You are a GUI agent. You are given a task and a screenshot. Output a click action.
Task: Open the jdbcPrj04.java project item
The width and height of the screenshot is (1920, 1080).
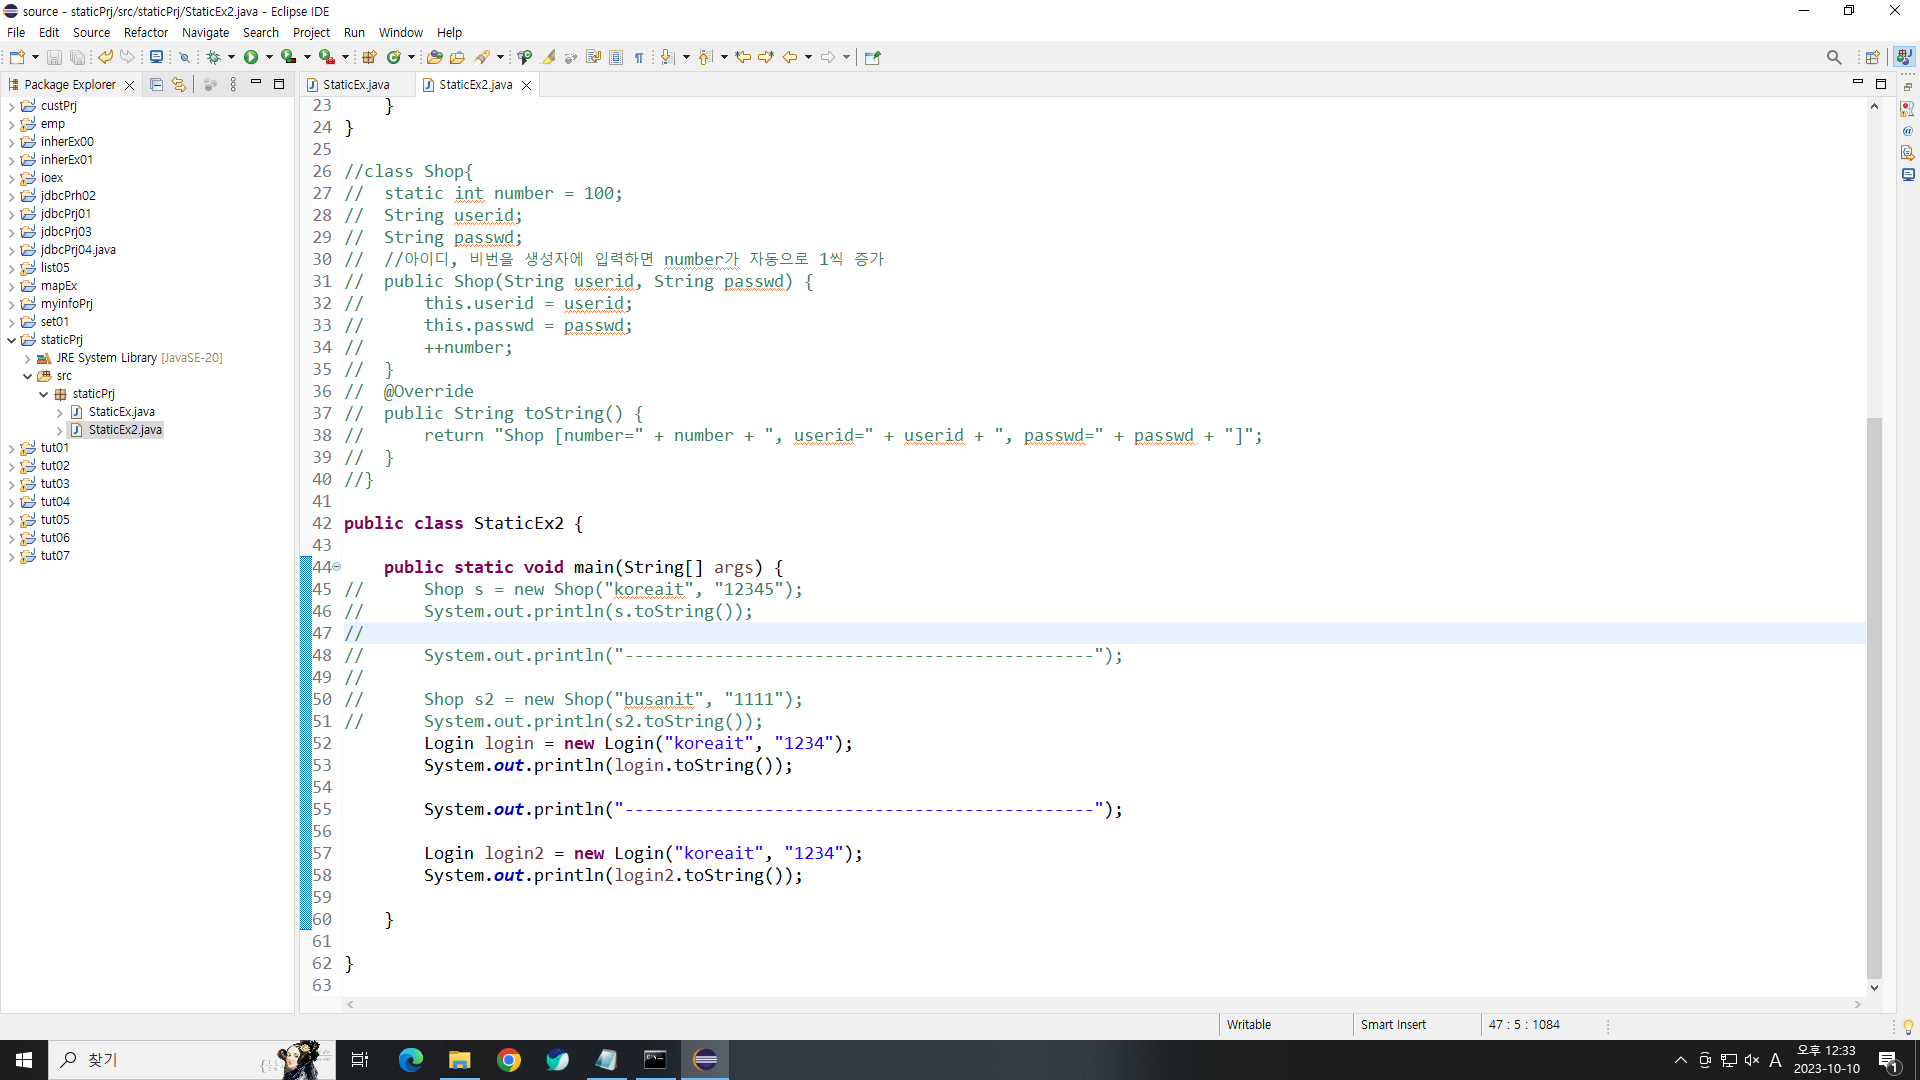coord(78,250)
